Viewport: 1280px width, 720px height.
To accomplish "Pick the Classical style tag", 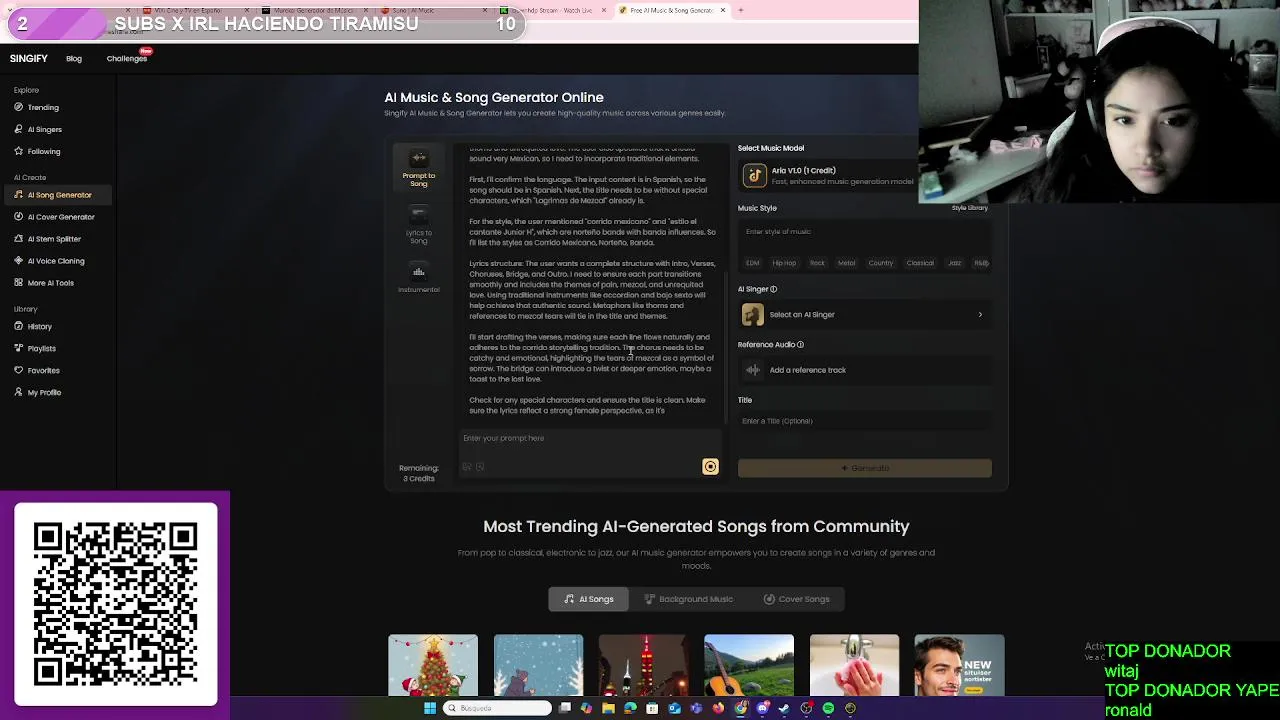I will click(x=920, y=263).
